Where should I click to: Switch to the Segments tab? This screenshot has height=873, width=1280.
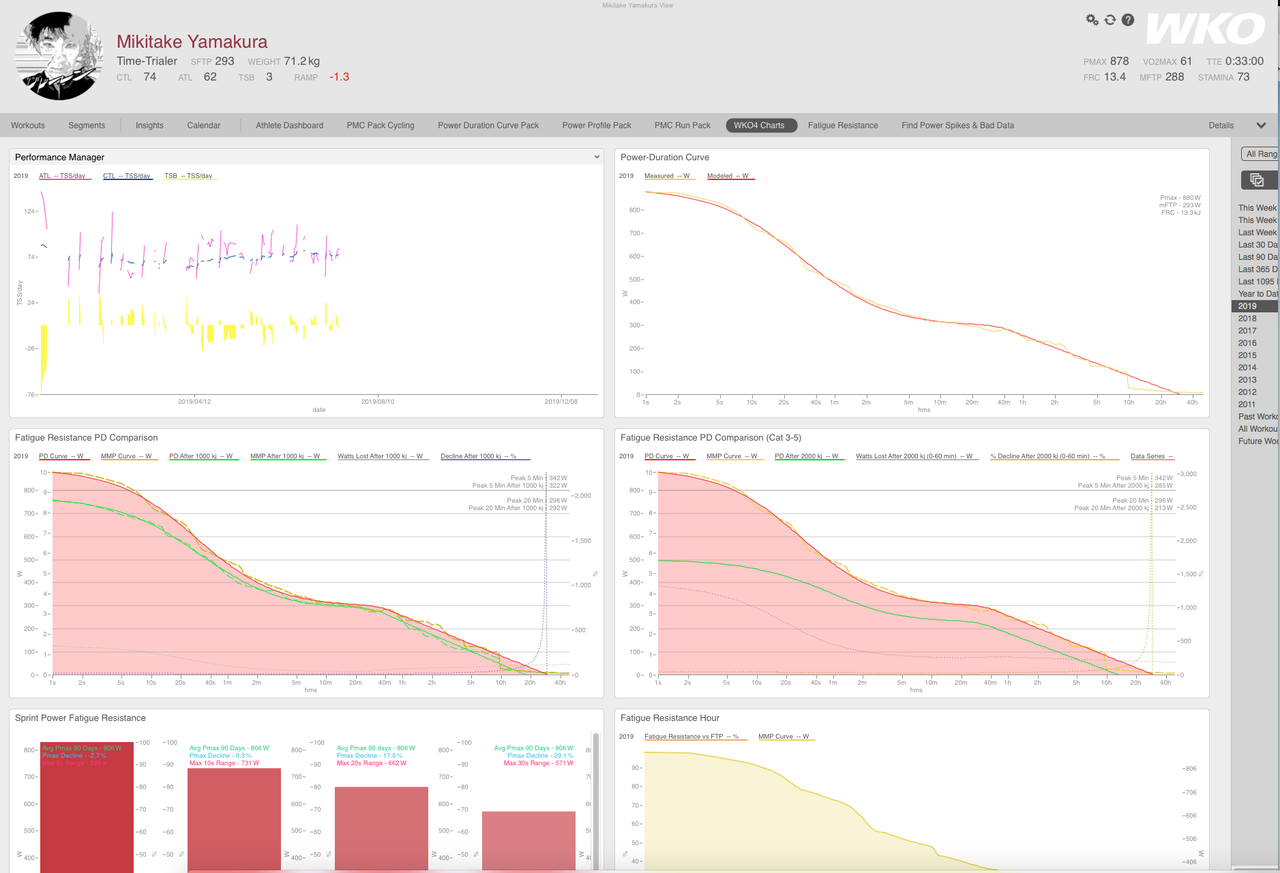pos(87,126)
